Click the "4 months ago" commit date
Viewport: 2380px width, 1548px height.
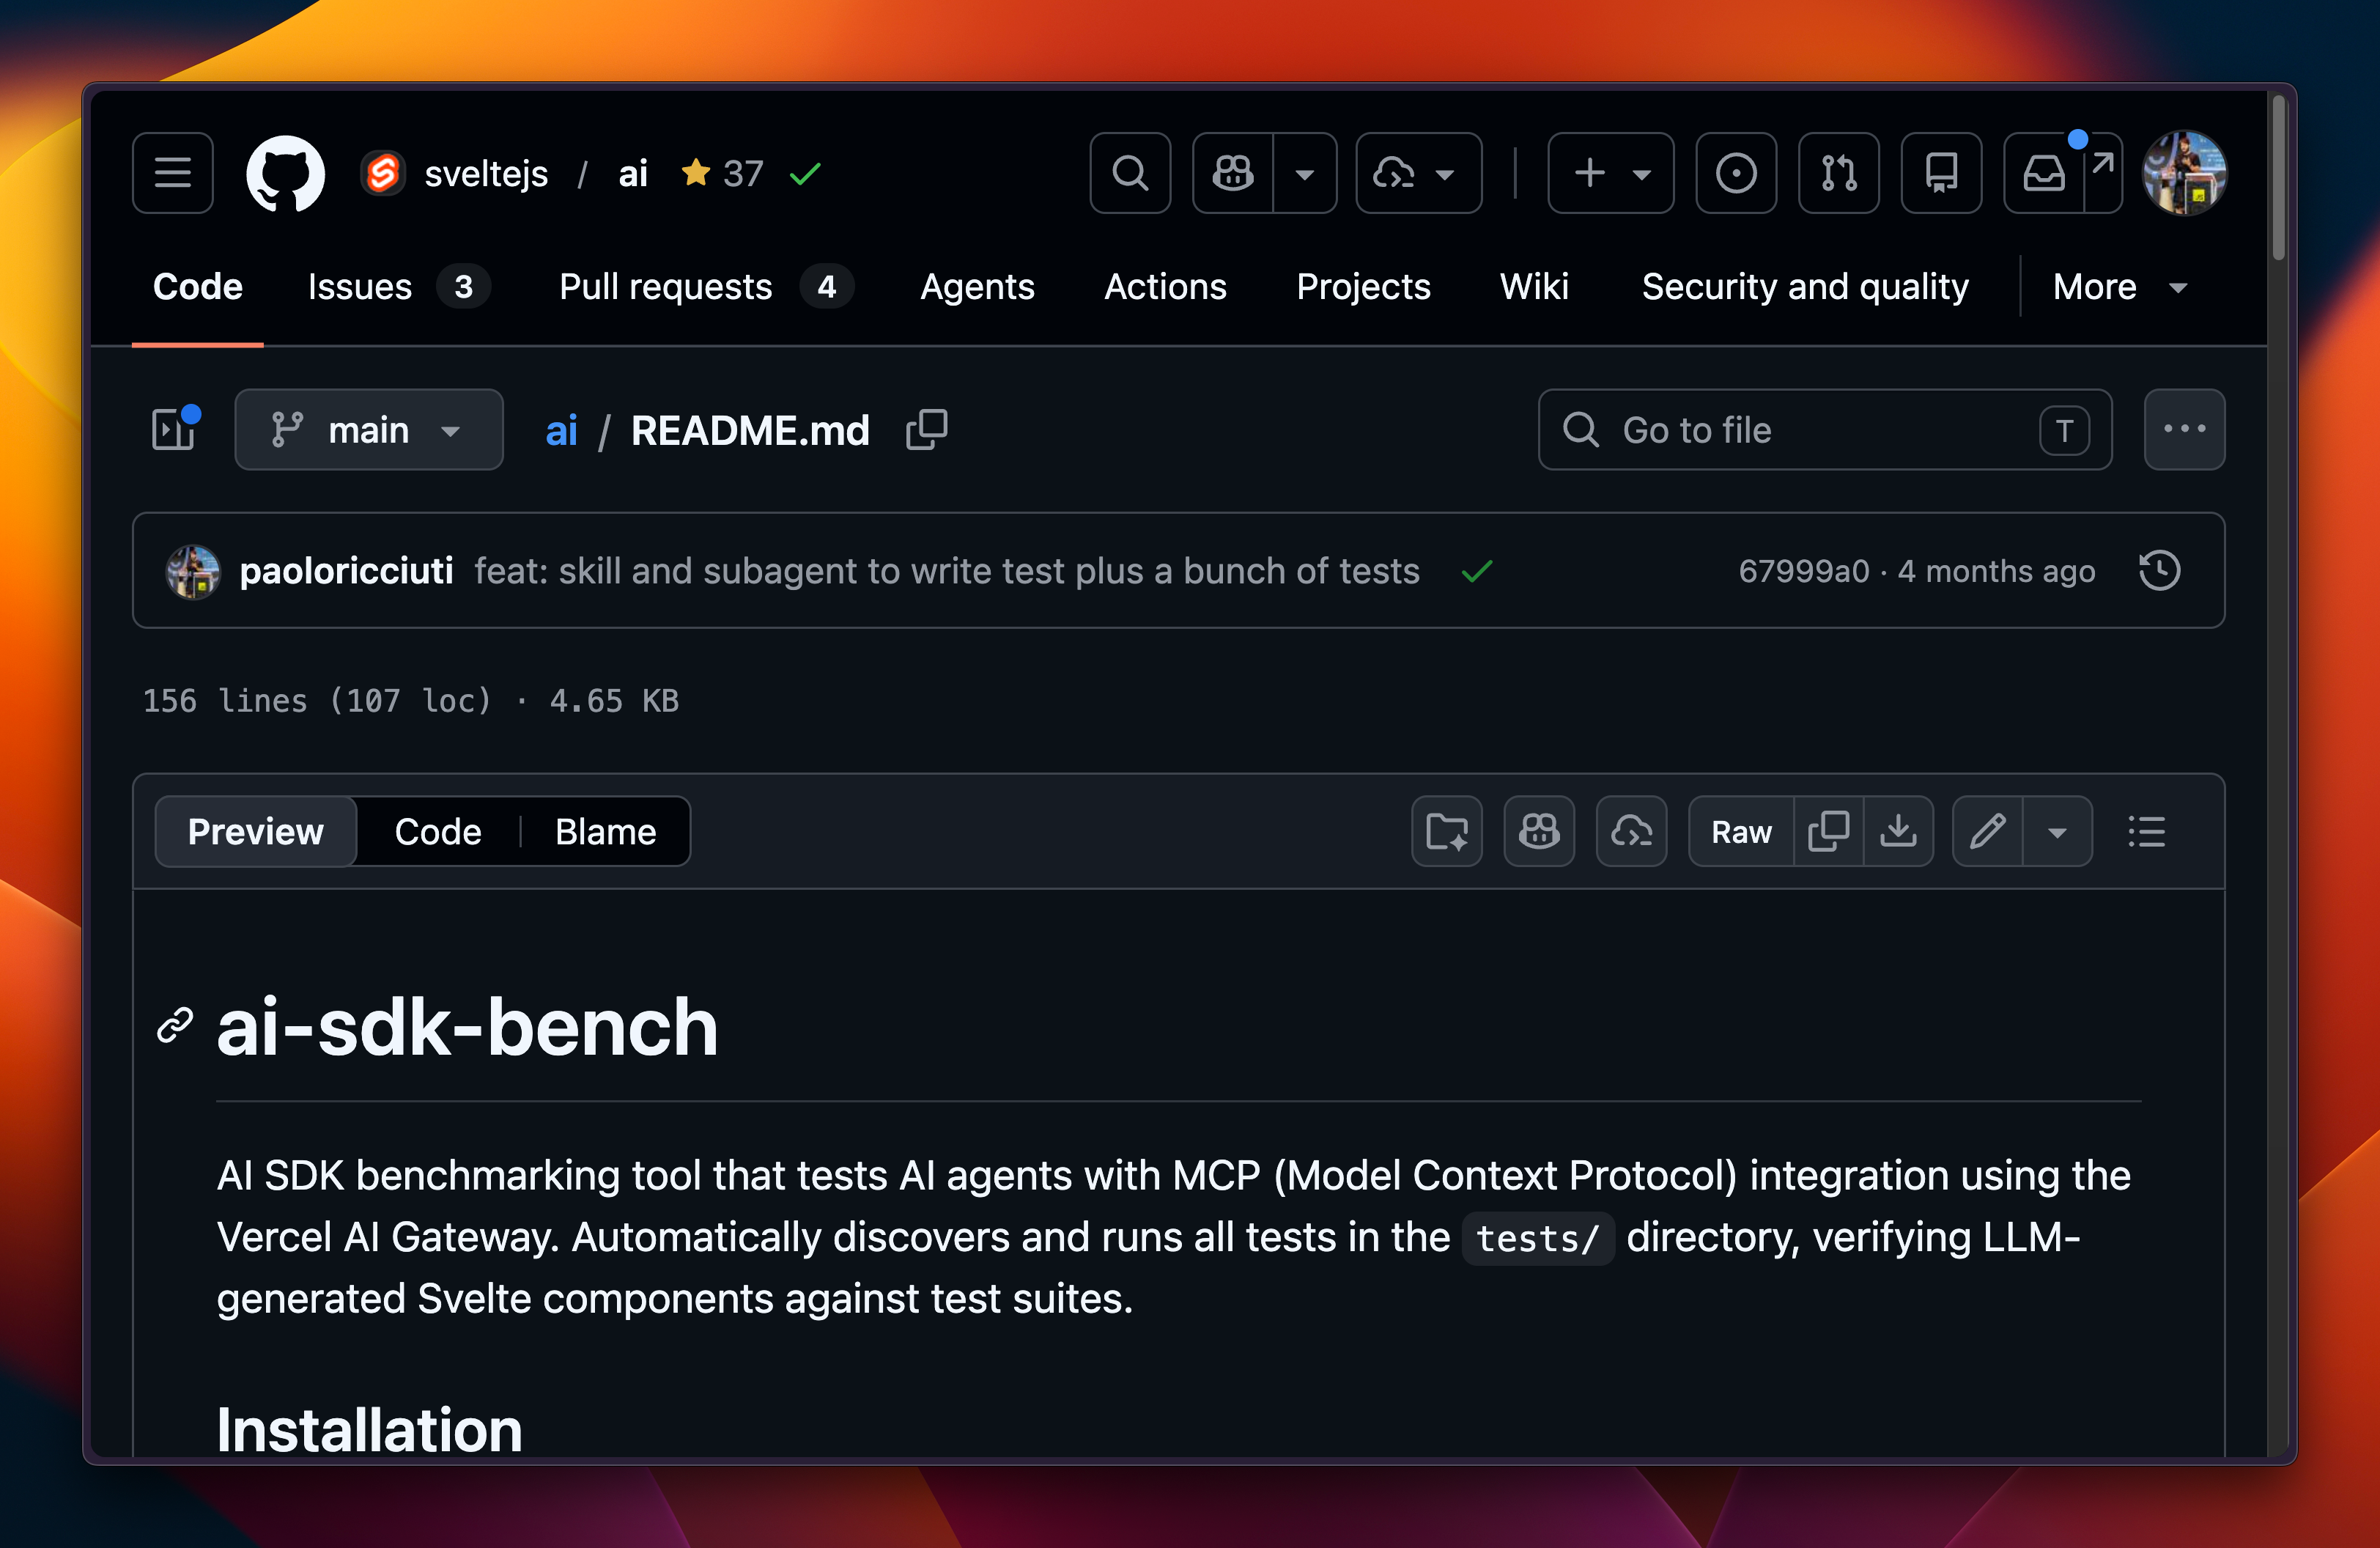pos(1995,571)
